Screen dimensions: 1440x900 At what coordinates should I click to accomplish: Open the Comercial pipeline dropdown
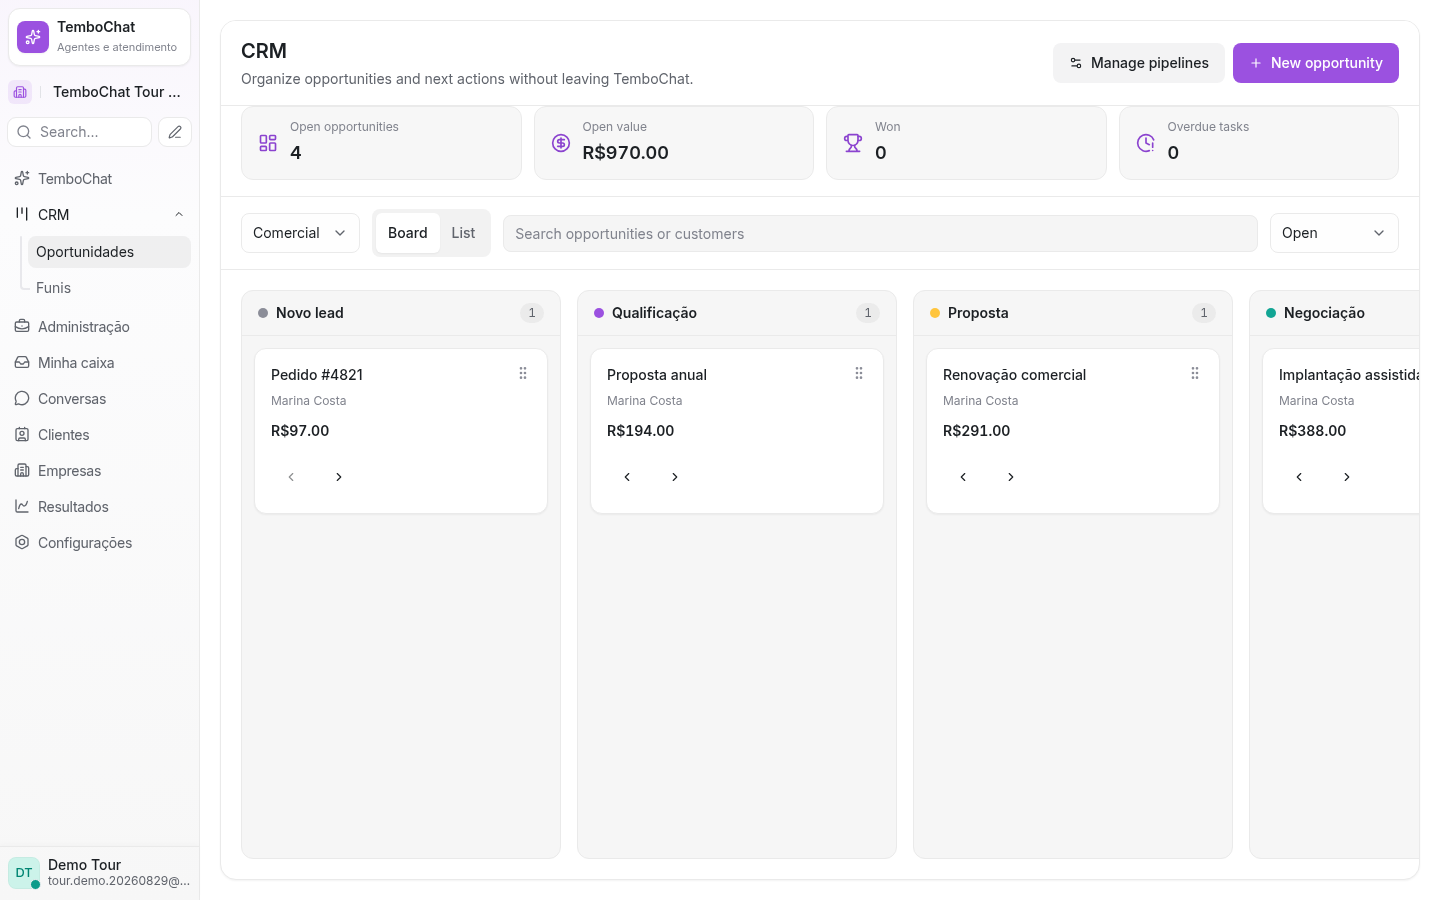point(300,233)
